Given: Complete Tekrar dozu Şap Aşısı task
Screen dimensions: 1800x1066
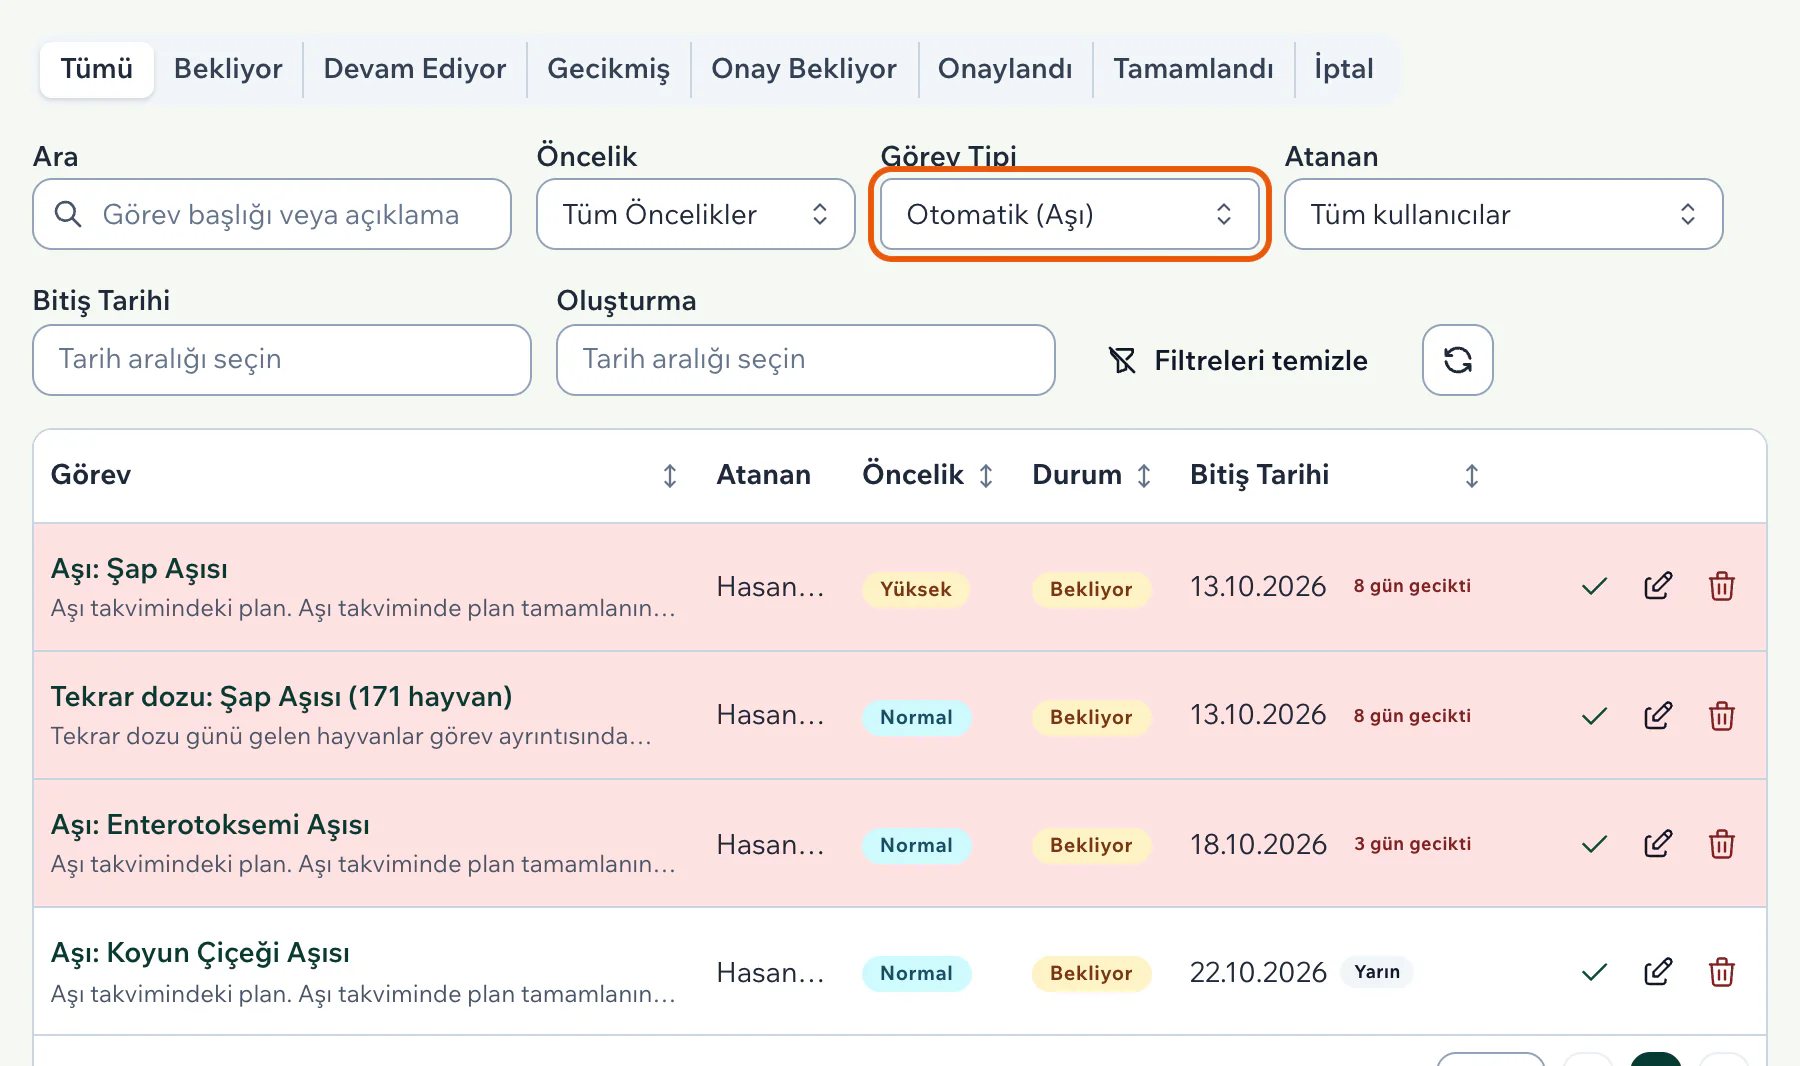Looking at the screenshot, I should pyautogui.click(x=1594, y=716).
